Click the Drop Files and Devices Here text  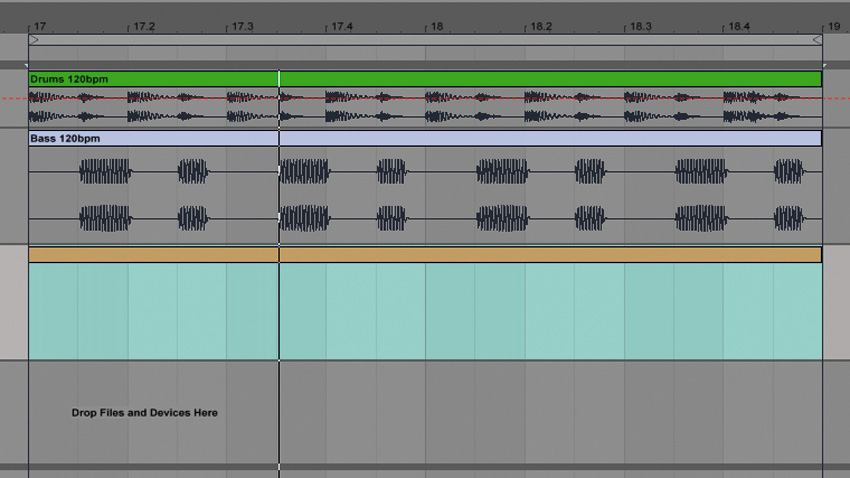[144, 412]
